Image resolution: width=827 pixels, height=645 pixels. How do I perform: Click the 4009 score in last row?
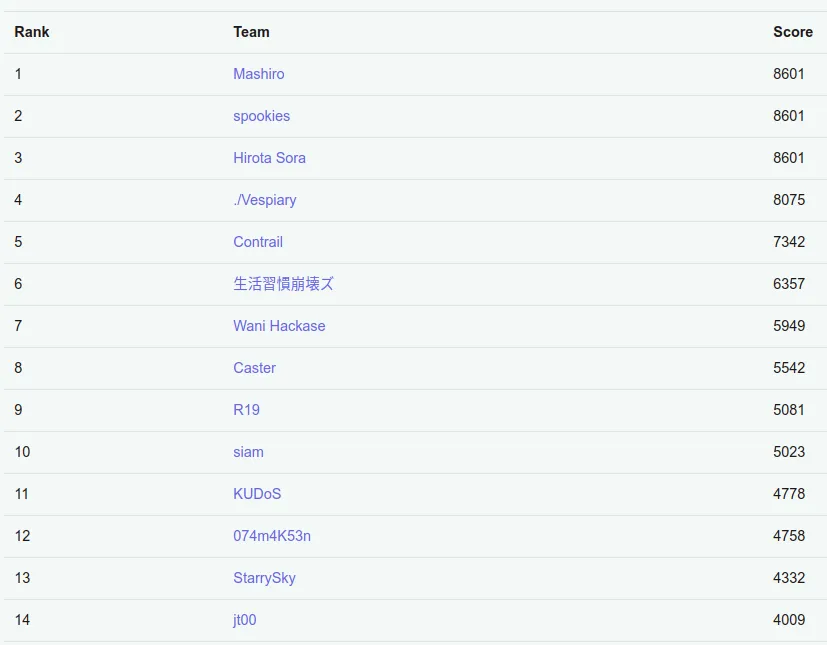pyautogui.click(x=788, y=620)
